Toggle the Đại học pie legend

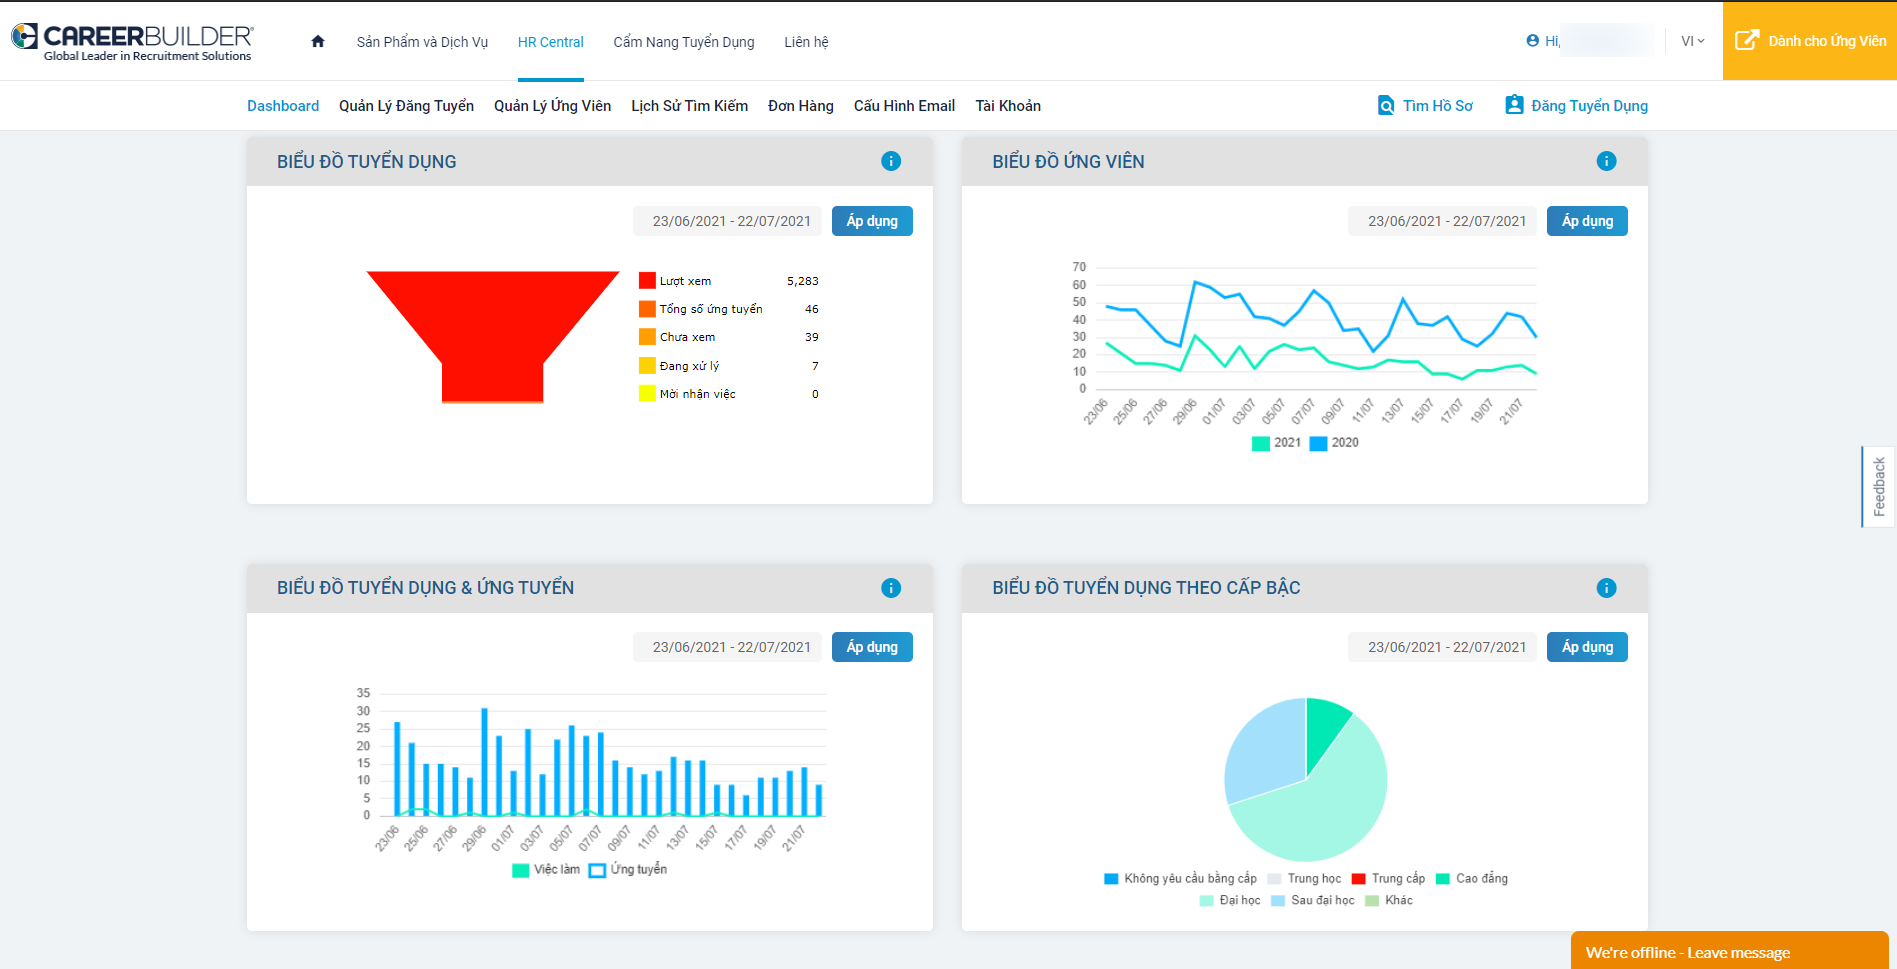pos(1230,901)
